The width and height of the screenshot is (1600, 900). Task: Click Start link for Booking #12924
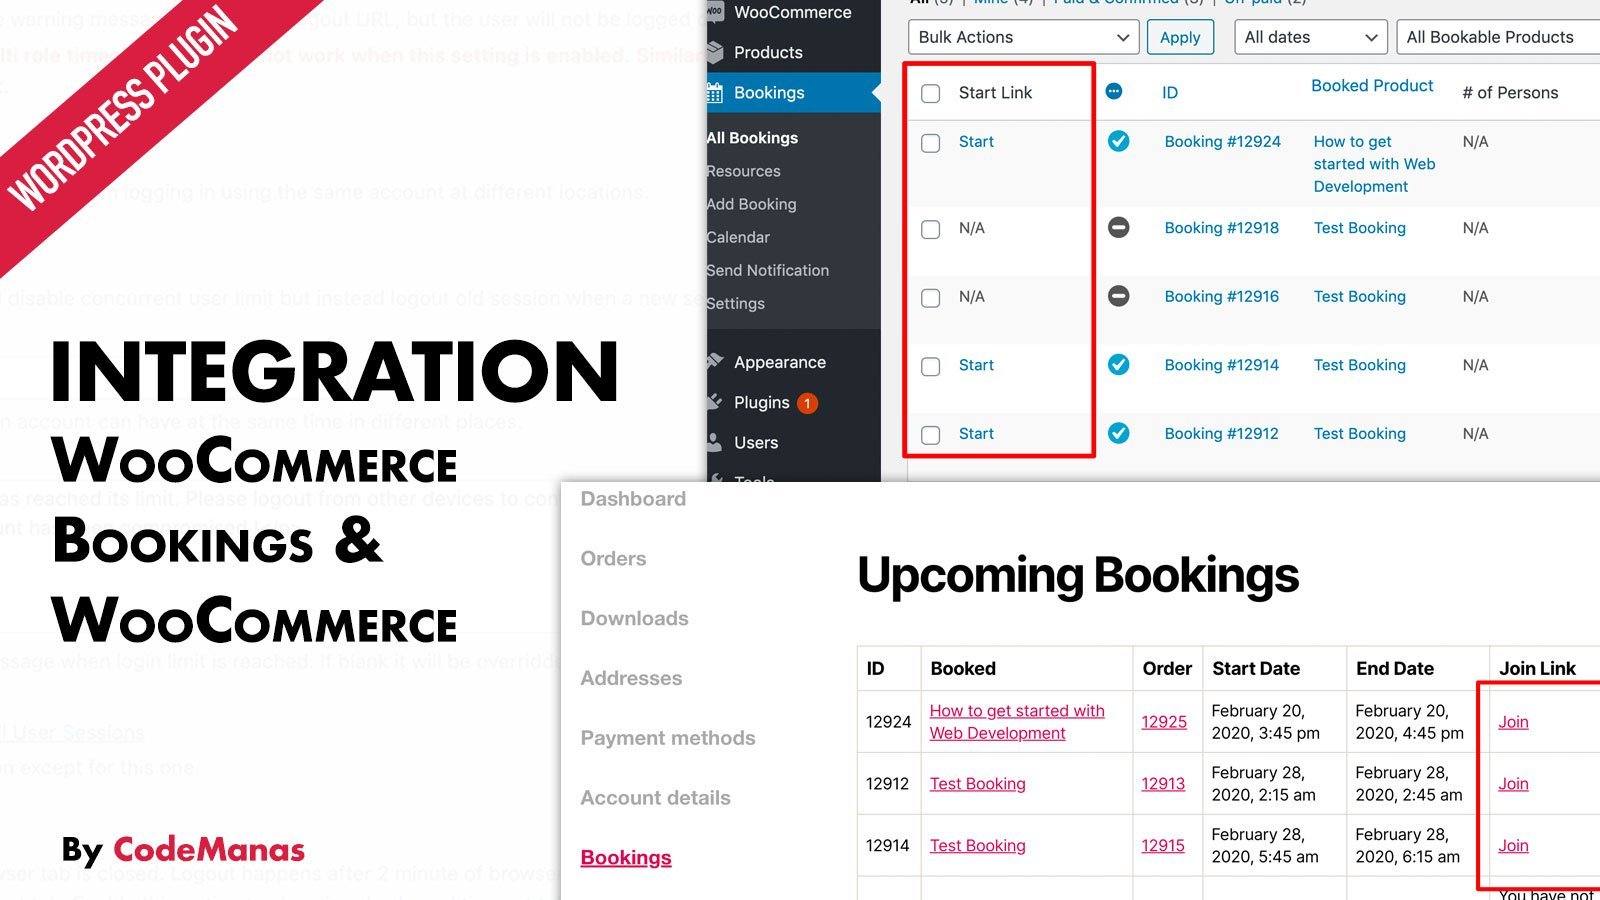[976, 142]
